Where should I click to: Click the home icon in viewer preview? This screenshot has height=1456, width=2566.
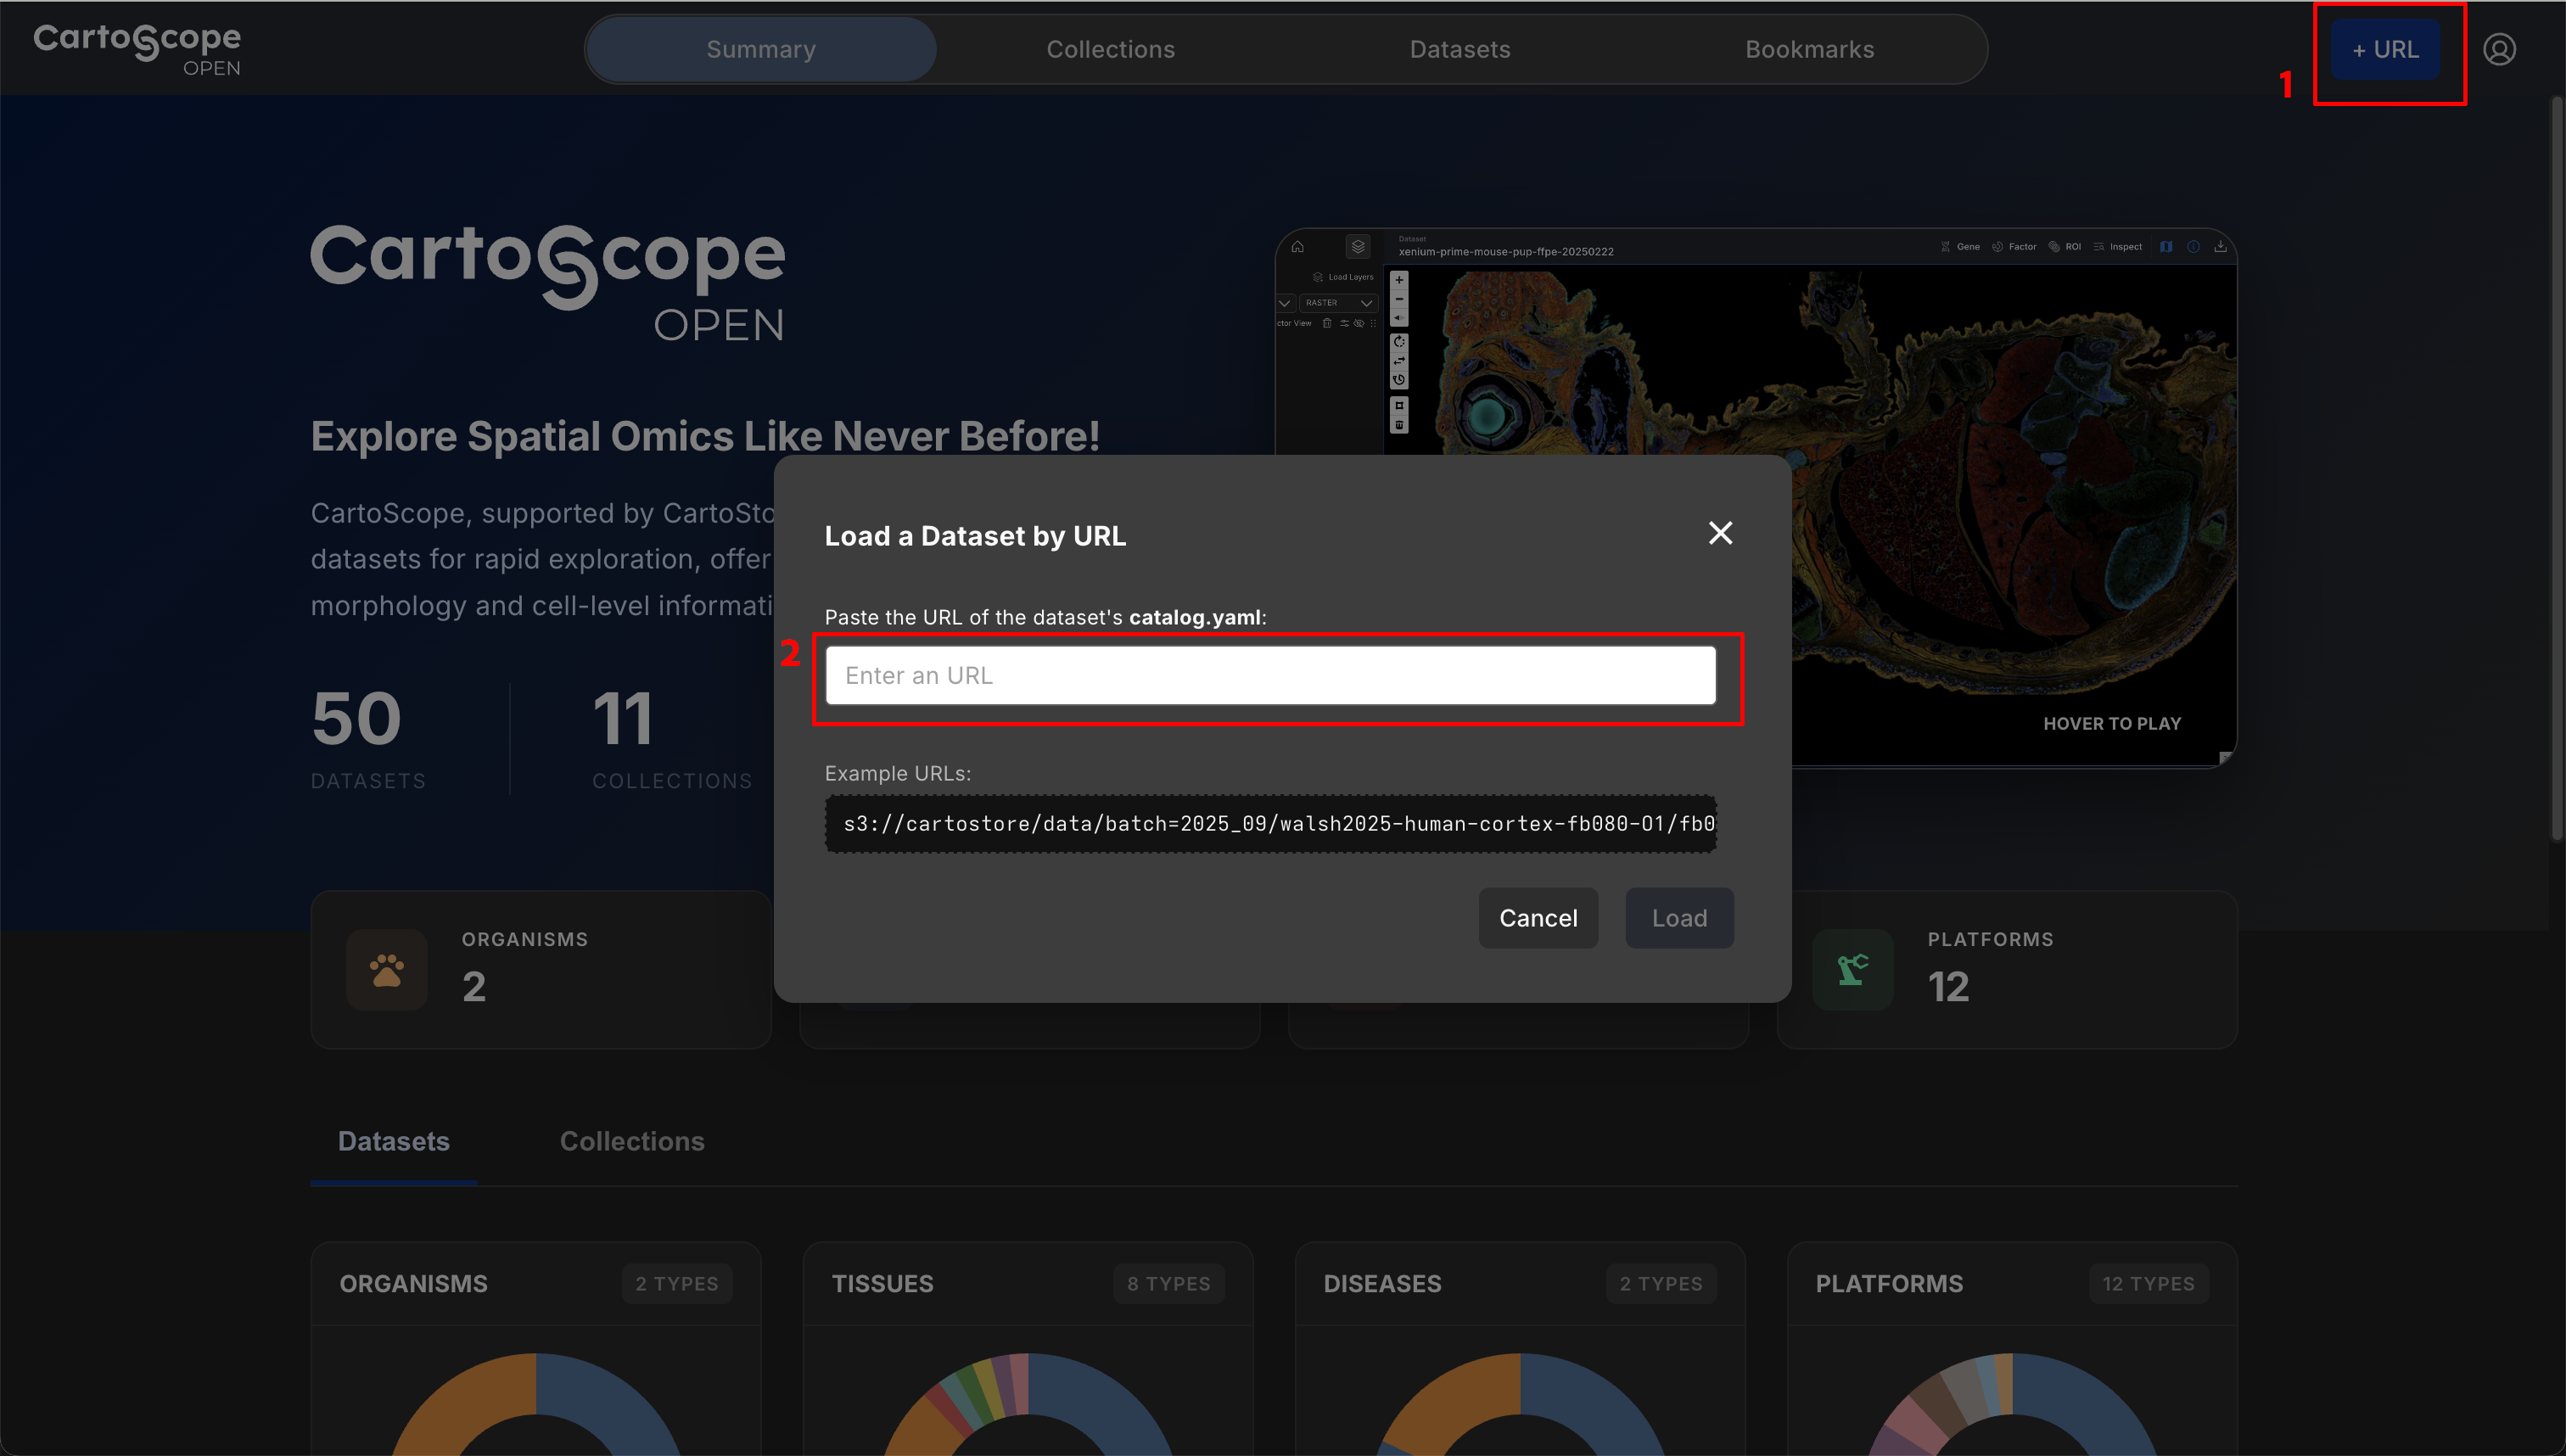click(x=1298, y=247)
